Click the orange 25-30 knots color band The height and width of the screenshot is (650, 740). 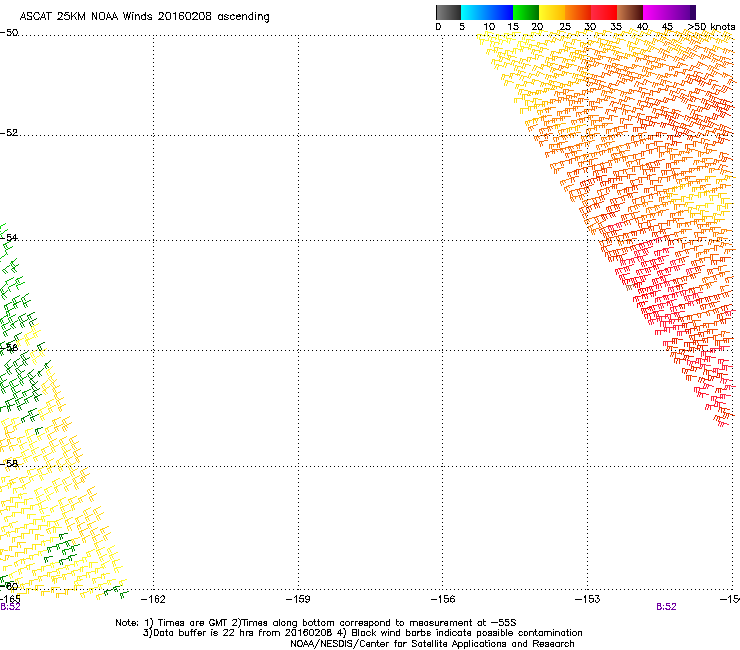point(578,12)
